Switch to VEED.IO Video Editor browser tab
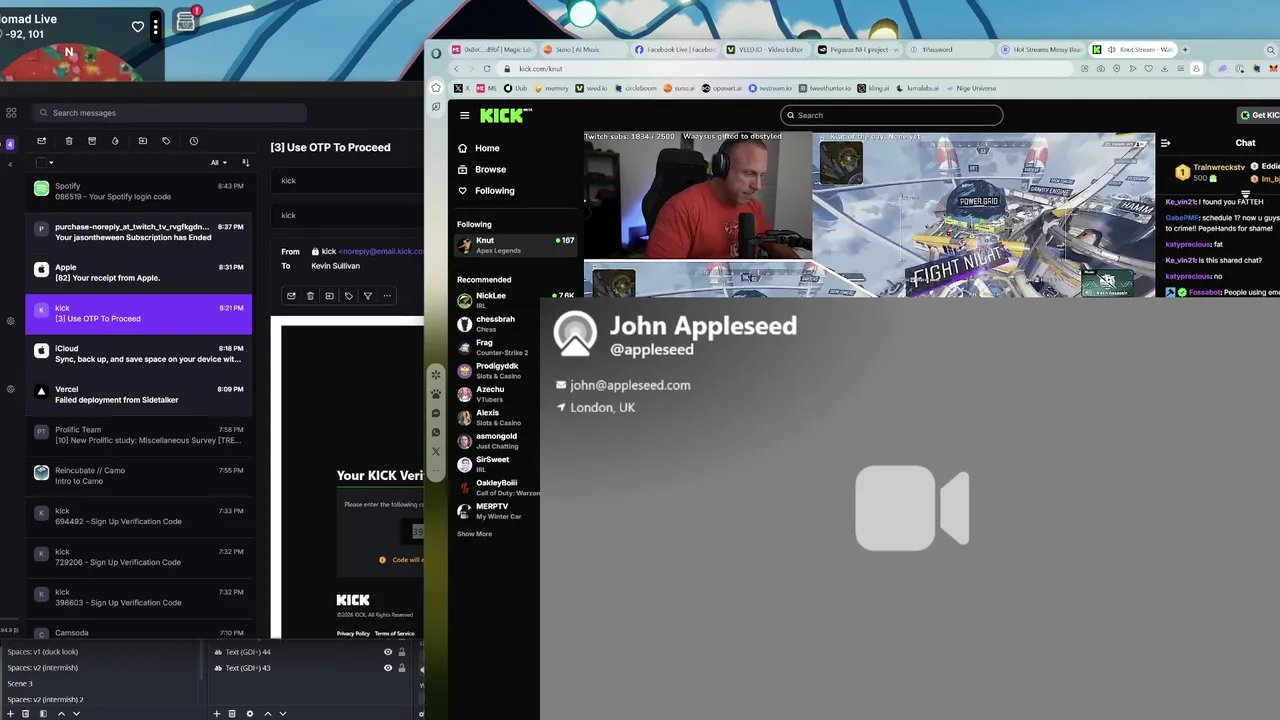 765,49
